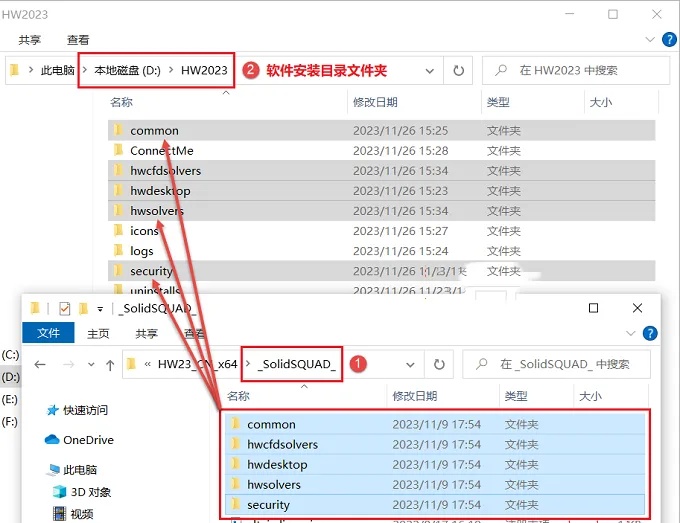Open OneDrive in the navigation pane

(x=79, y=440)
